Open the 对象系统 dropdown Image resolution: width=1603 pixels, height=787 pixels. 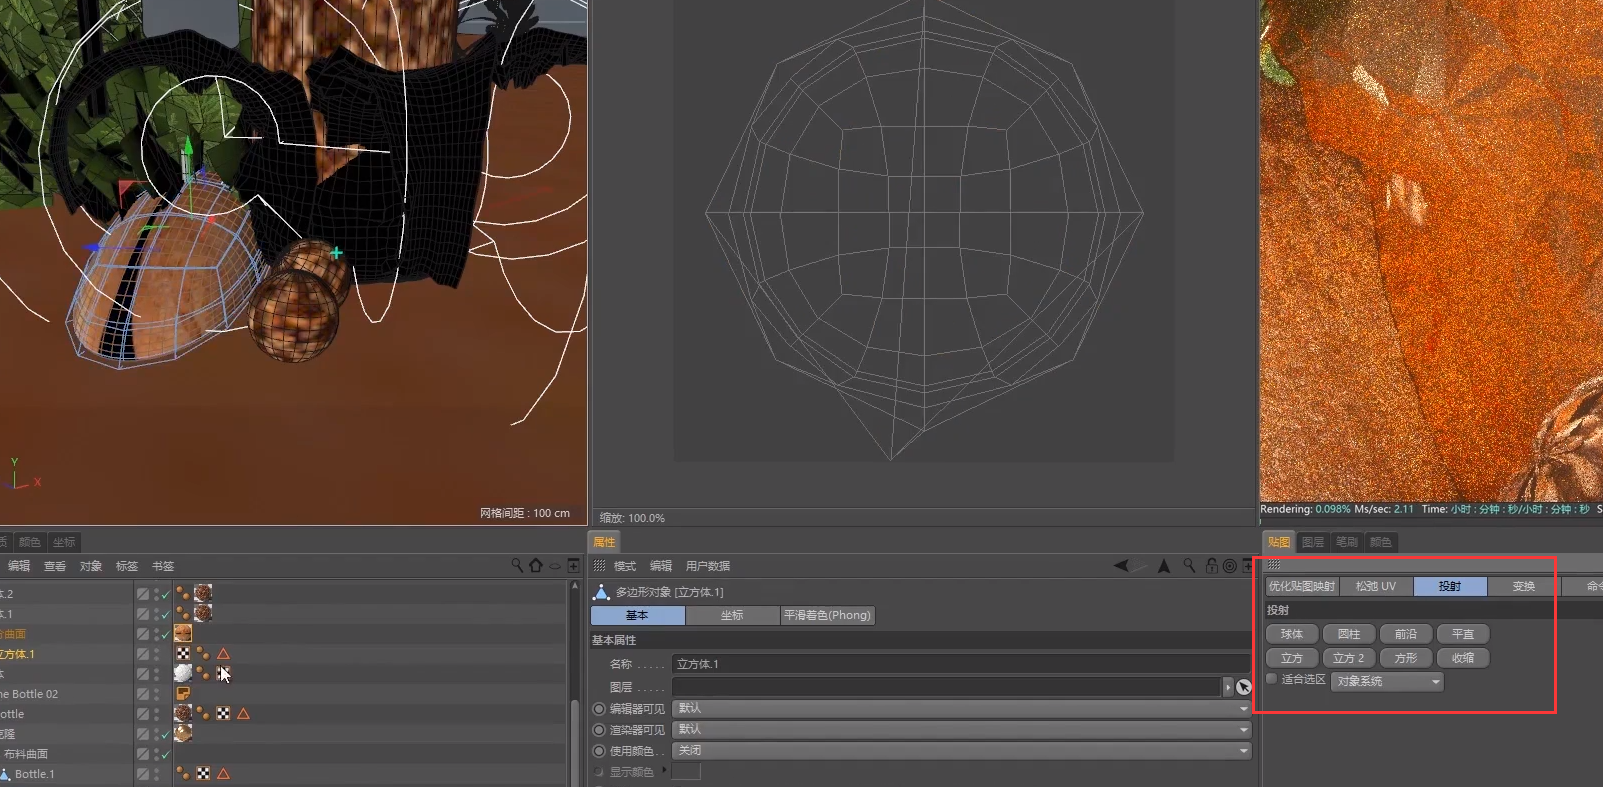coord(1387,681)
